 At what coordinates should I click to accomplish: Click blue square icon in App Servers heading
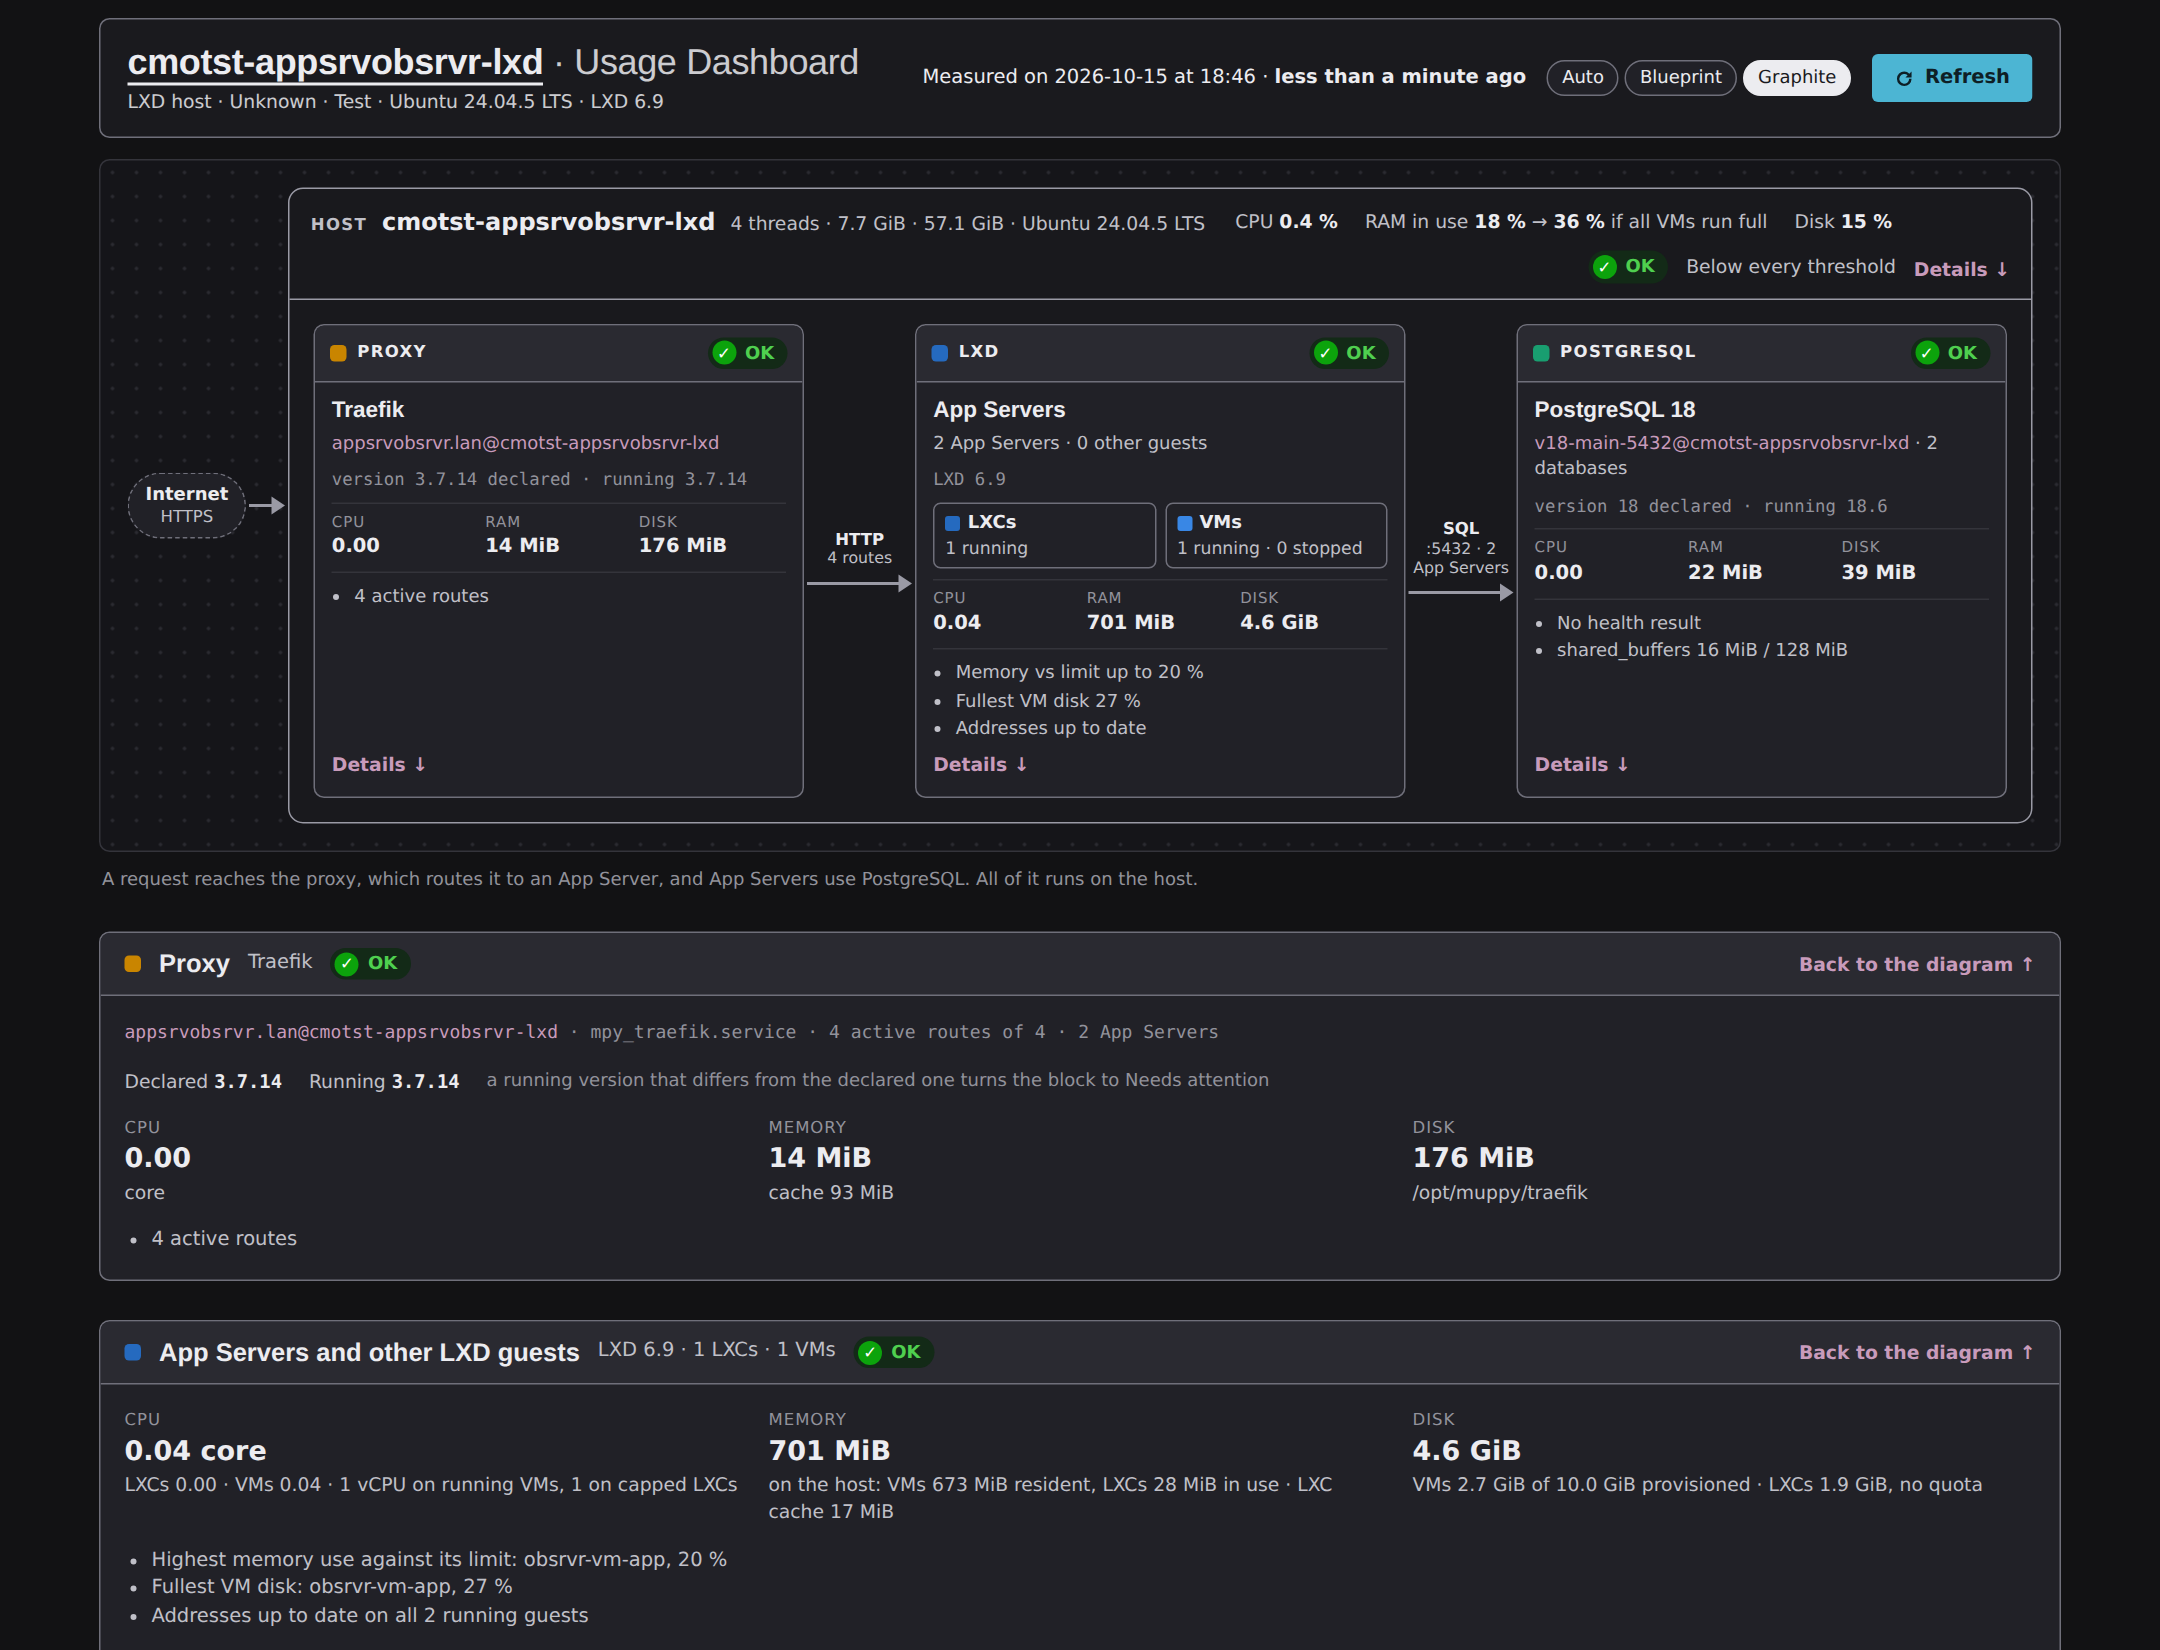click(x=132, y=1352)
